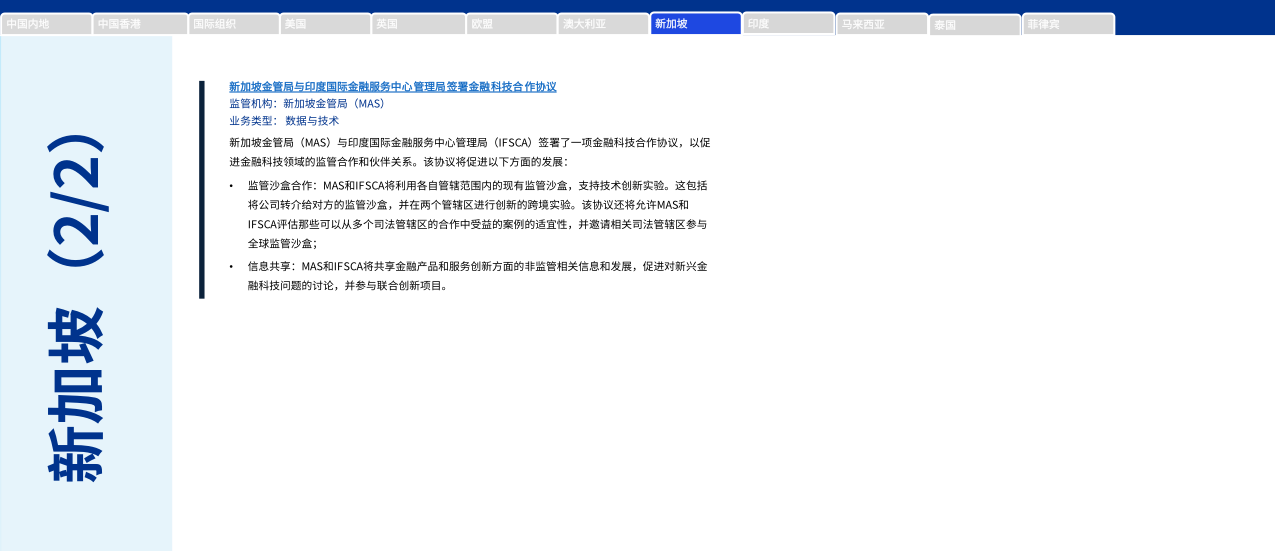
Task: Switch to the 澳大利亚 tab
Action: point(603,24)
